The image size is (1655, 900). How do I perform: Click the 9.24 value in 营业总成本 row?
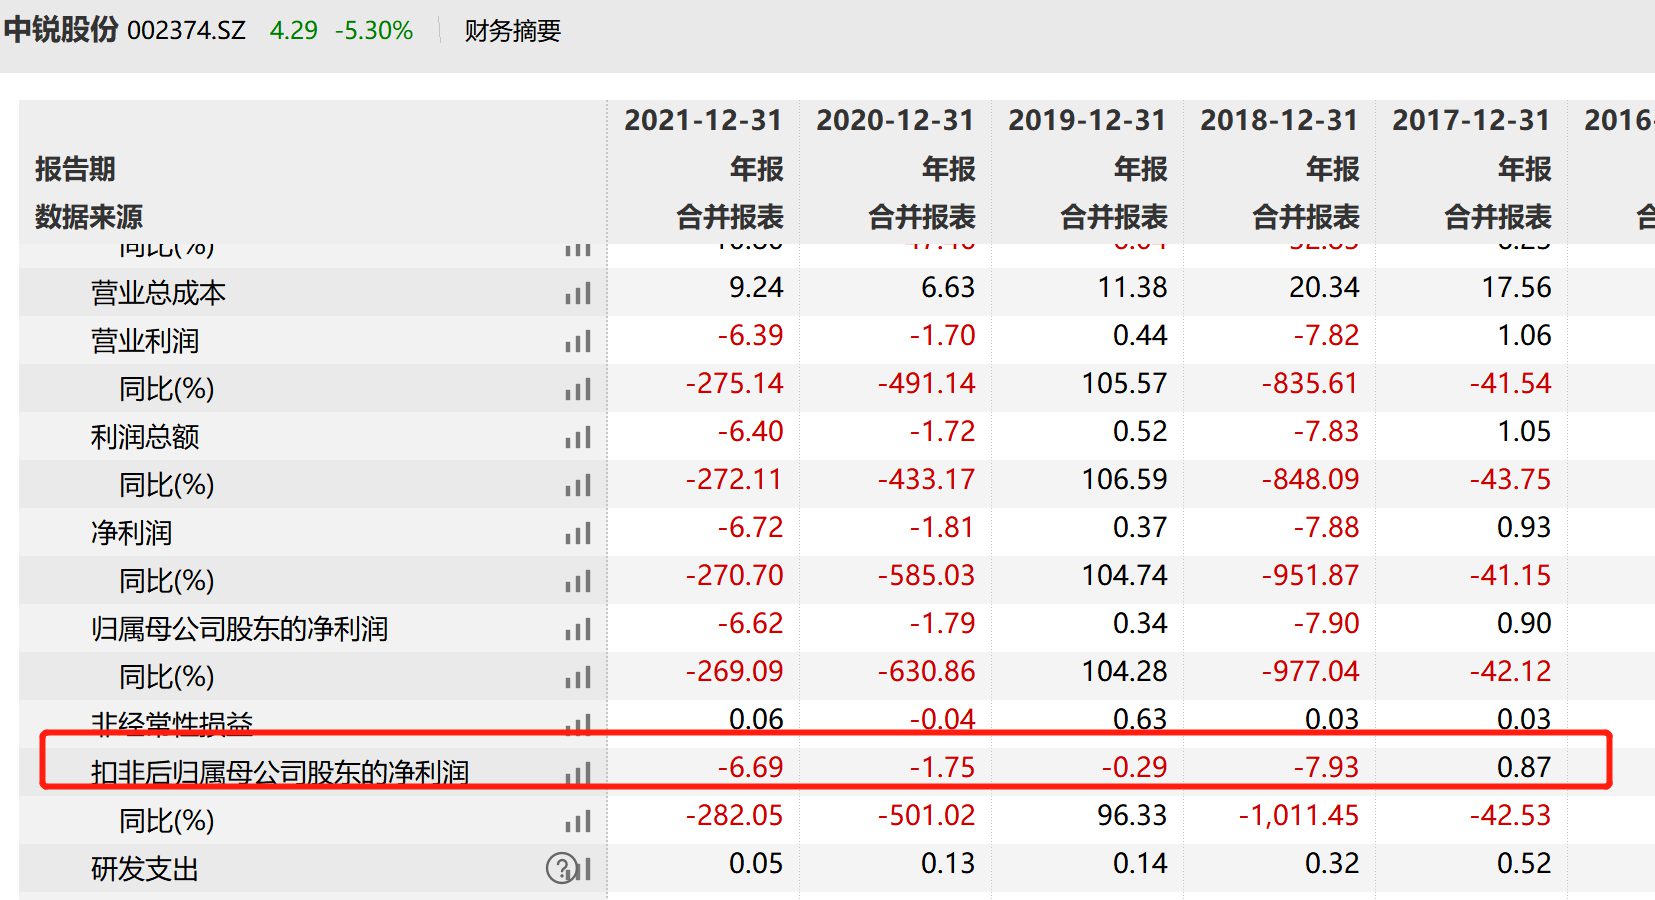756,288
